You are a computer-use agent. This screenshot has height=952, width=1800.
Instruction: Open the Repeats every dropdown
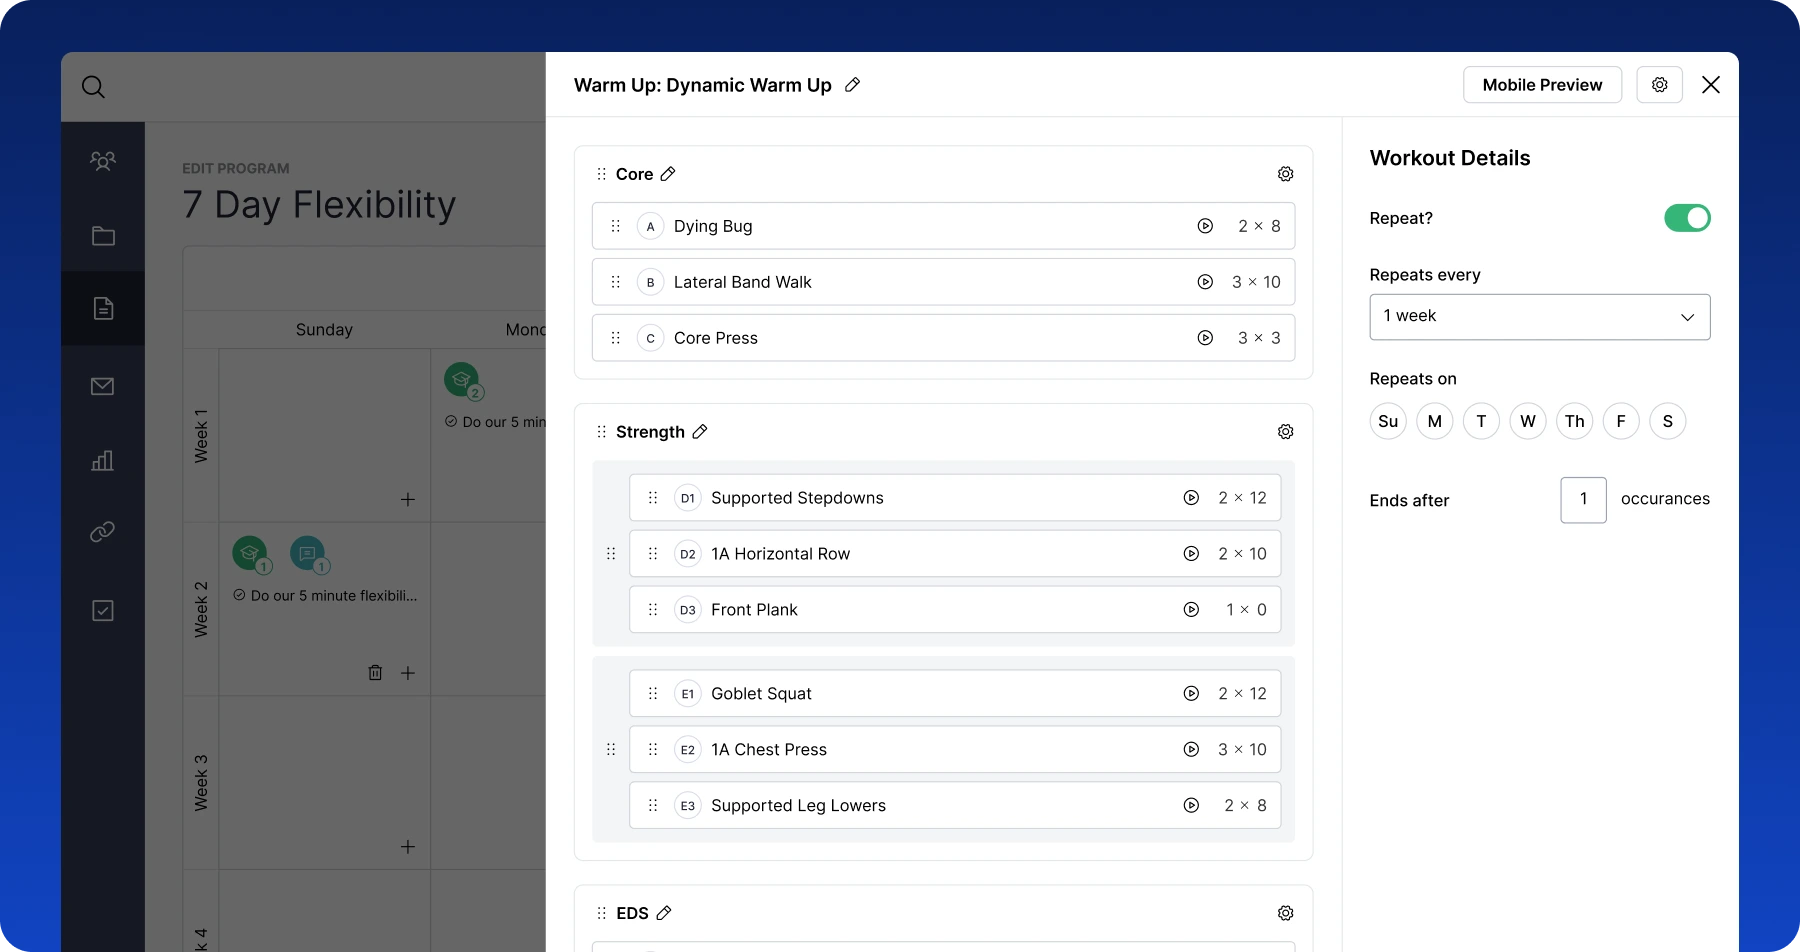click(1539, 317)
